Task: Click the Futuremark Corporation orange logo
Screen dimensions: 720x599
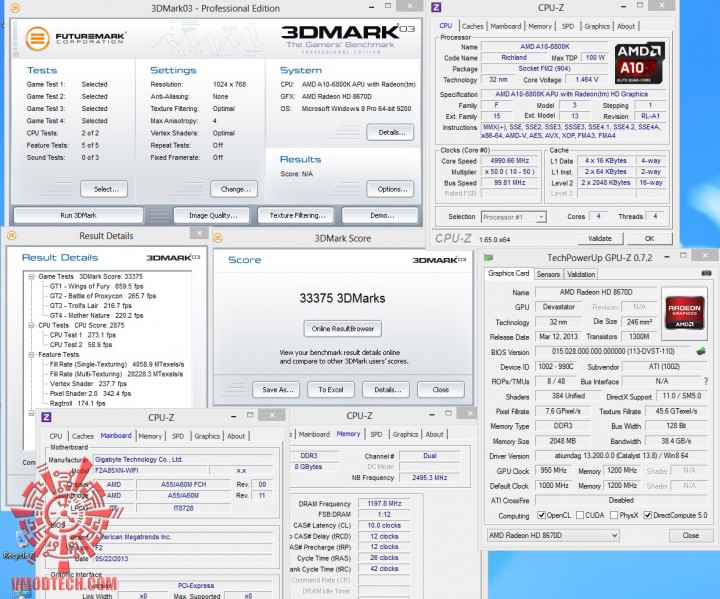Action: [37, 38]
